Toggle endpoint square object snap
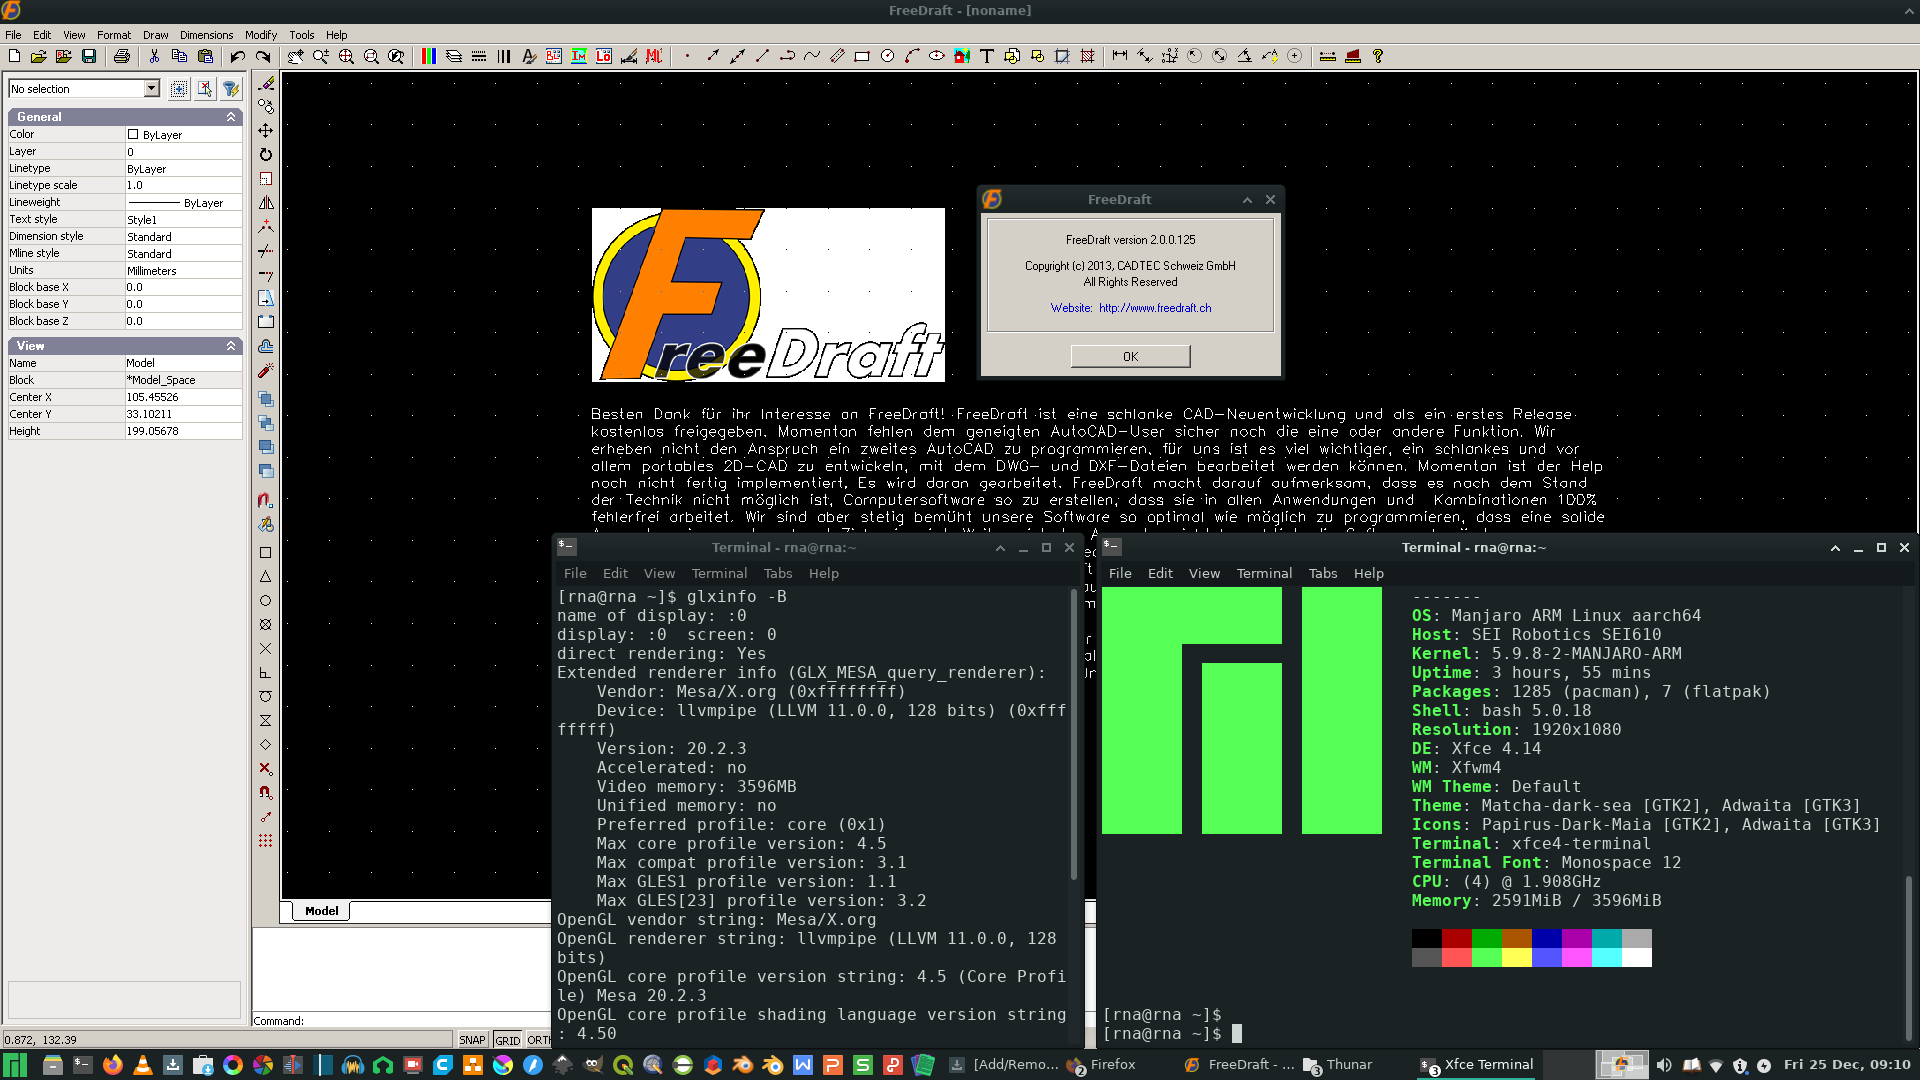The image size is (1920, 1080). click(x=265, y=552)
